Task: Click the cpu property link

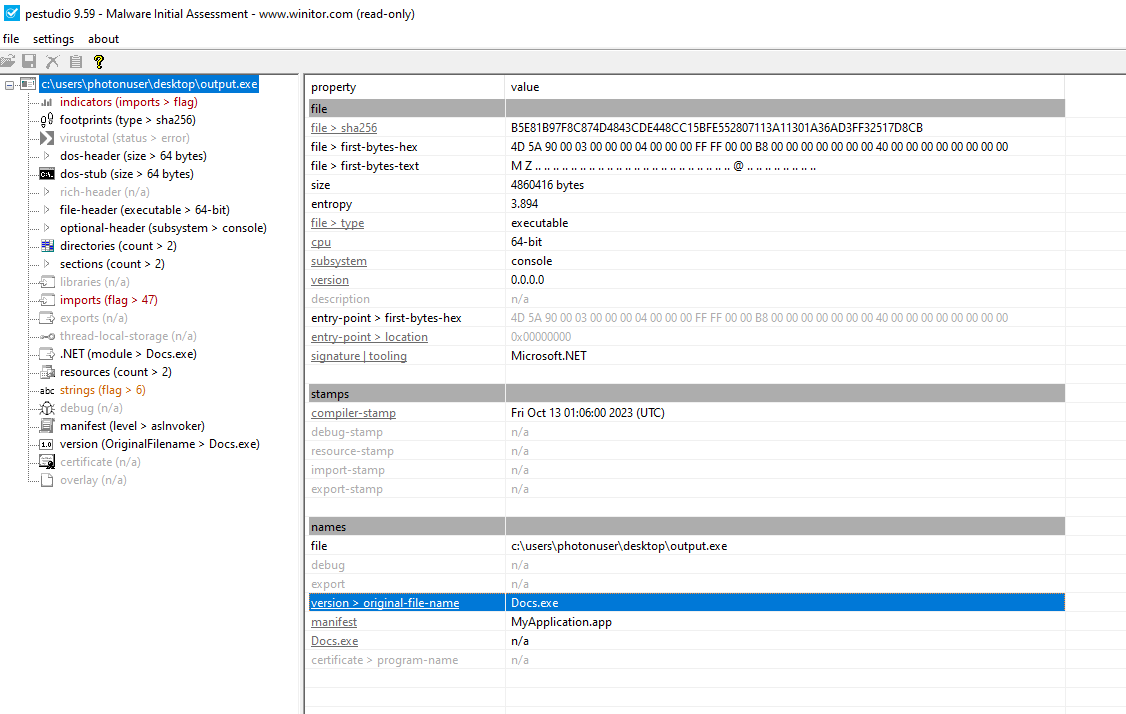Action: tap(321, 242)
